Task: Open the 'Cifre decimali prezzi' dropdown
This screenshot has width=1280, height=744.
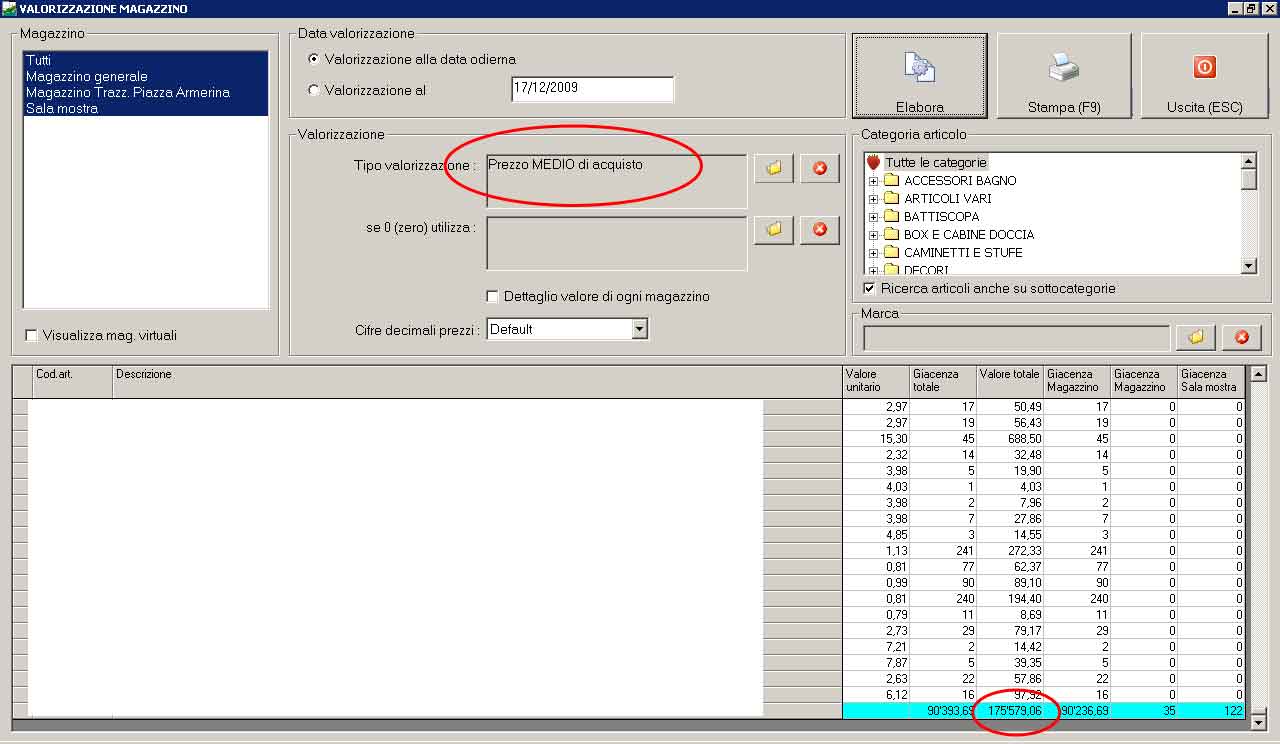Action: (x=640, y=329)
